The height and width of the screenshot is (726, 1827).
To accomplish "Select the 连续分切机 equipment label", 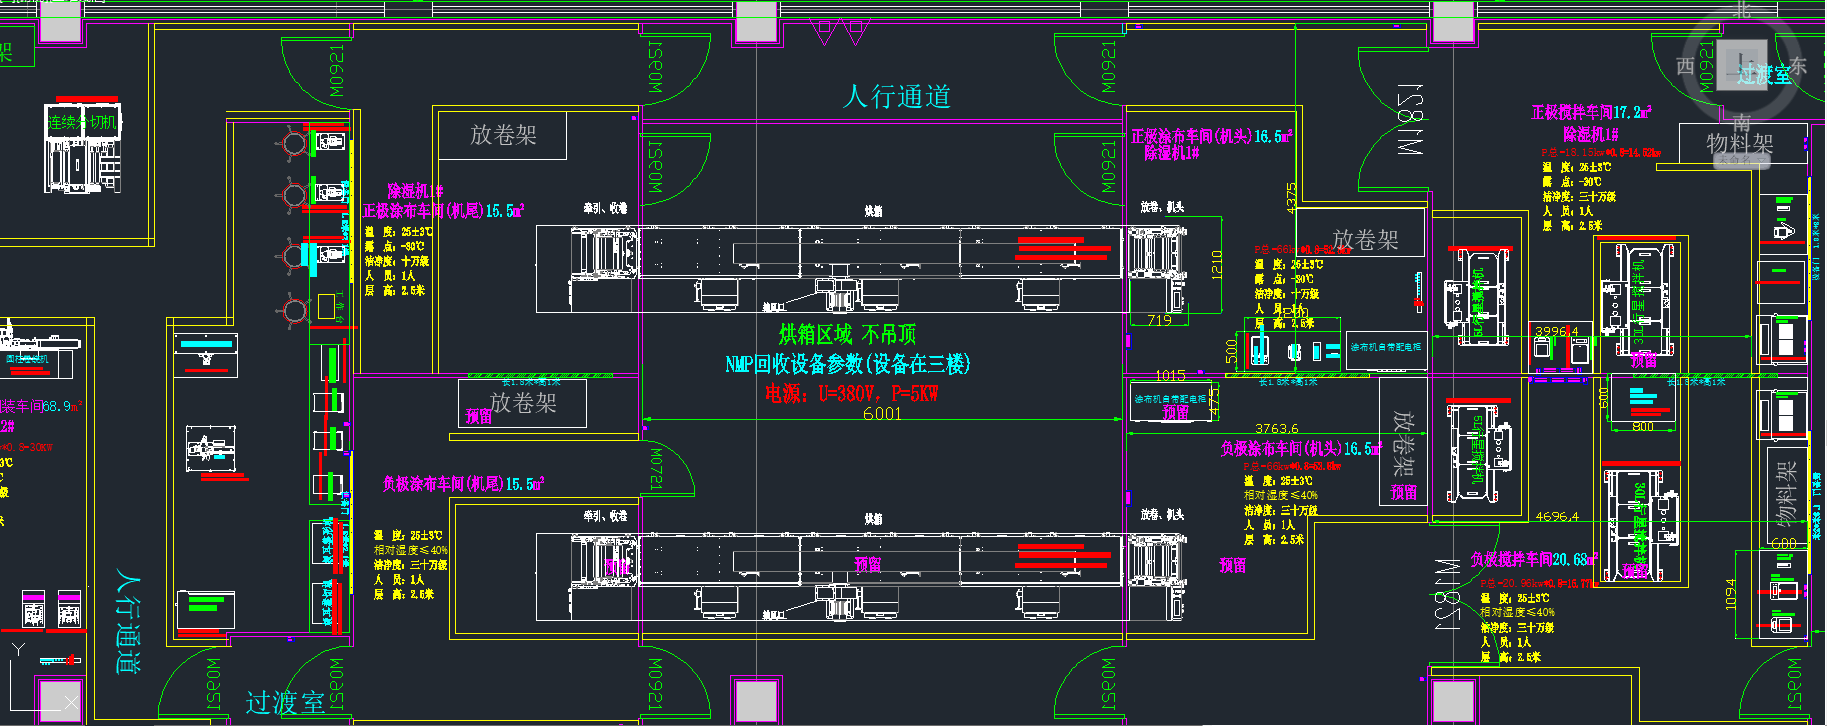I will coord(82,122).
